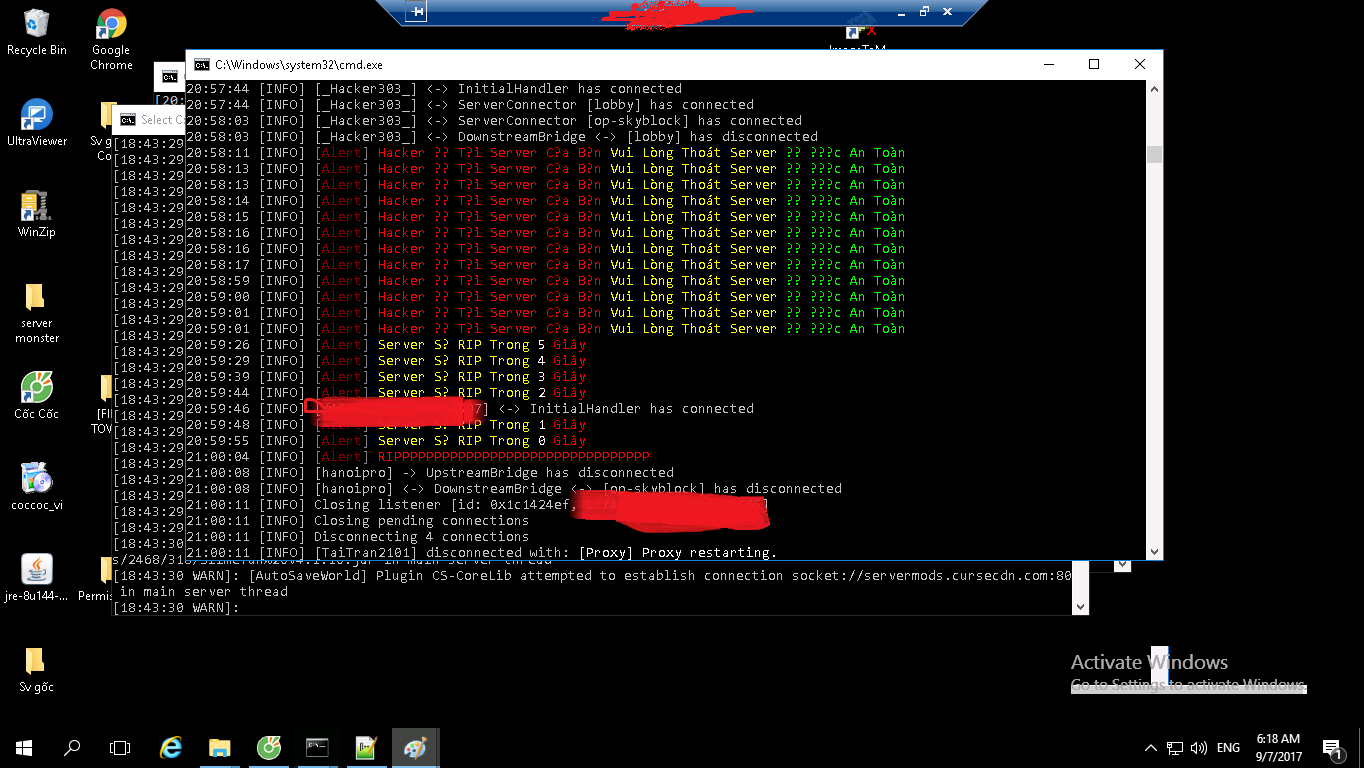Switch to Command Prompt on the taskbar
Viewport: 1364px width, 768px height.
pyautogui.click(x=317, y=747)
